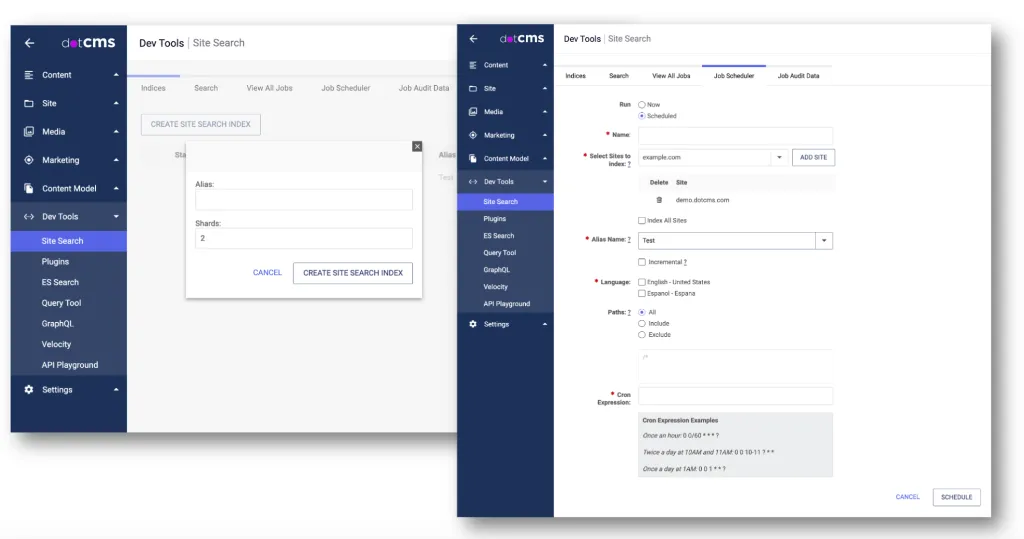This screenshot has height=539, width=1024.
Task: Select the Now run option
Action: (x=642, y=104)
